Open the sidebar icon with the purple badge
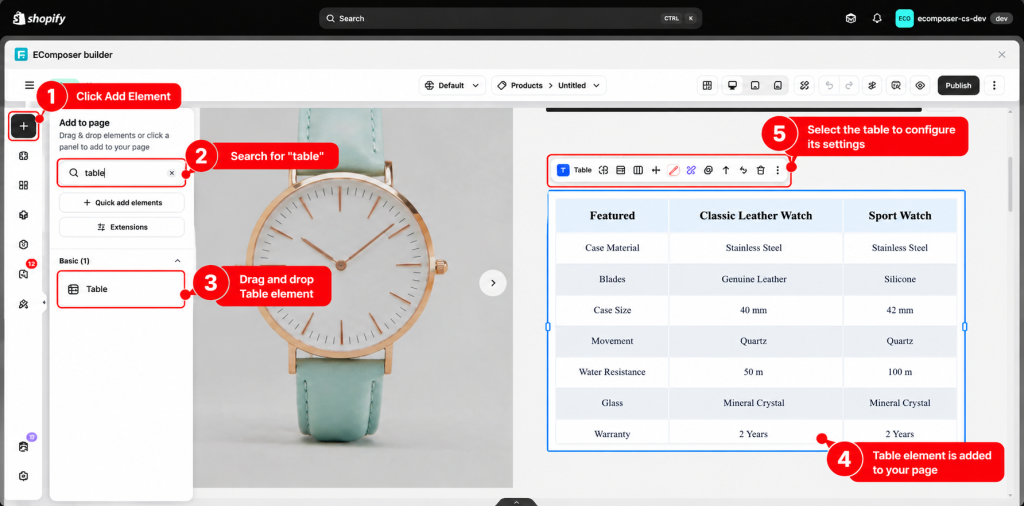The width and height of the screenshot is (1024, 506). [24, 447]
